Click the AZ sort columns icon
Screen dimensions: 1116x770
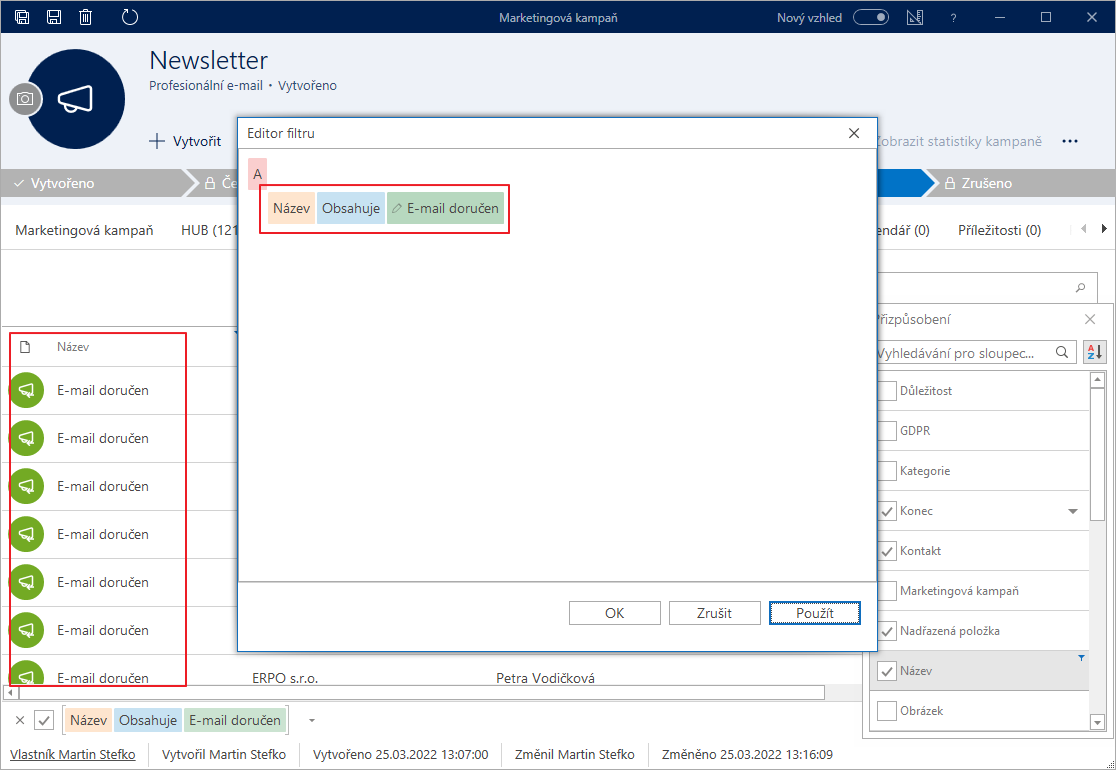point(1095,352)
